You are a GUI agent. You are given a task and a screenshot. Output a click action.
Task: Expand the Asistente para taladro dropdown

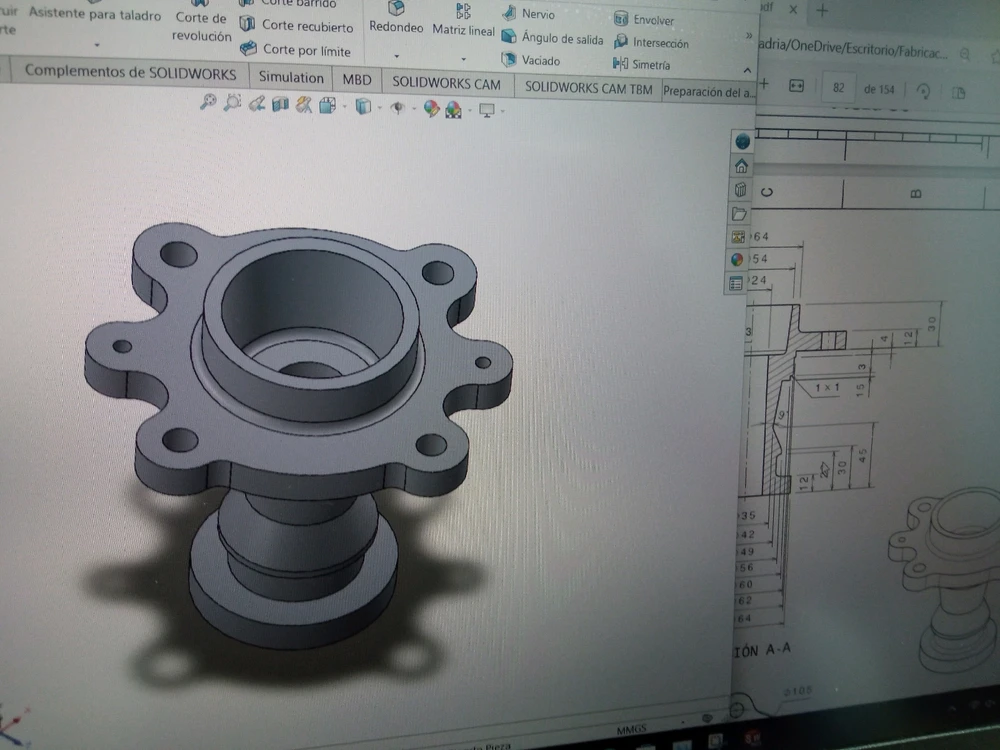(96, 45)
